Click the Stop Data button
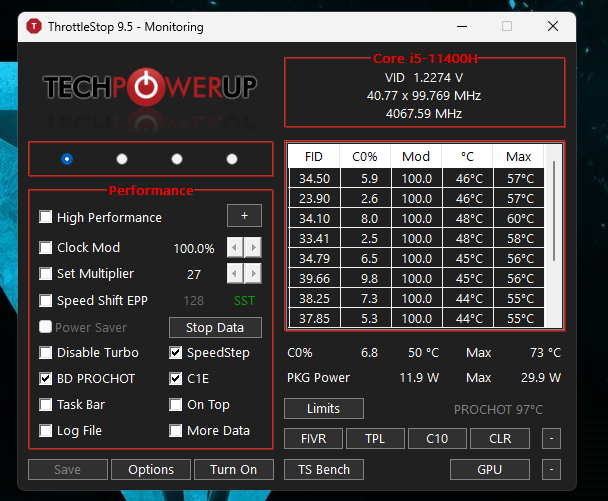608x501 pixels. [215, 328]
